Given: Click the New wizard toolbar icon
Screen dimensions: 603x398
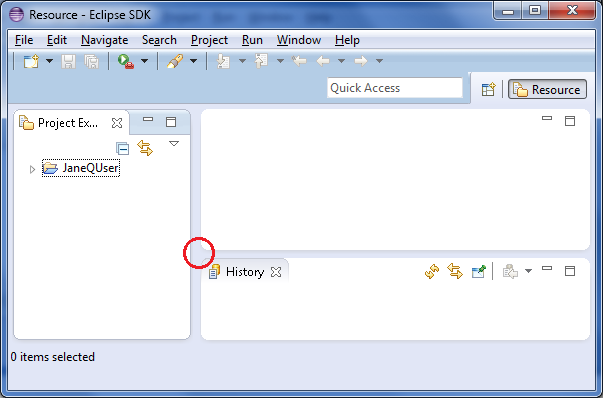Looking at the screenshot, I should pos(32,61).
